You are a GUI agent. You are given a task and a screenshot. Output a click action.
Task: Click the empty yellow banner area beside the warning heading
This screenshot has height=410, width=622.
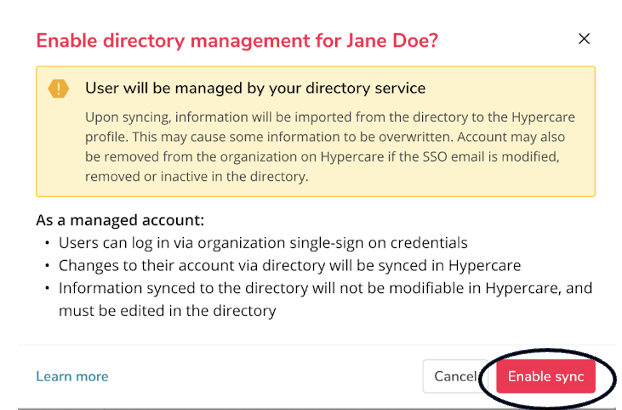coord(510,88)
